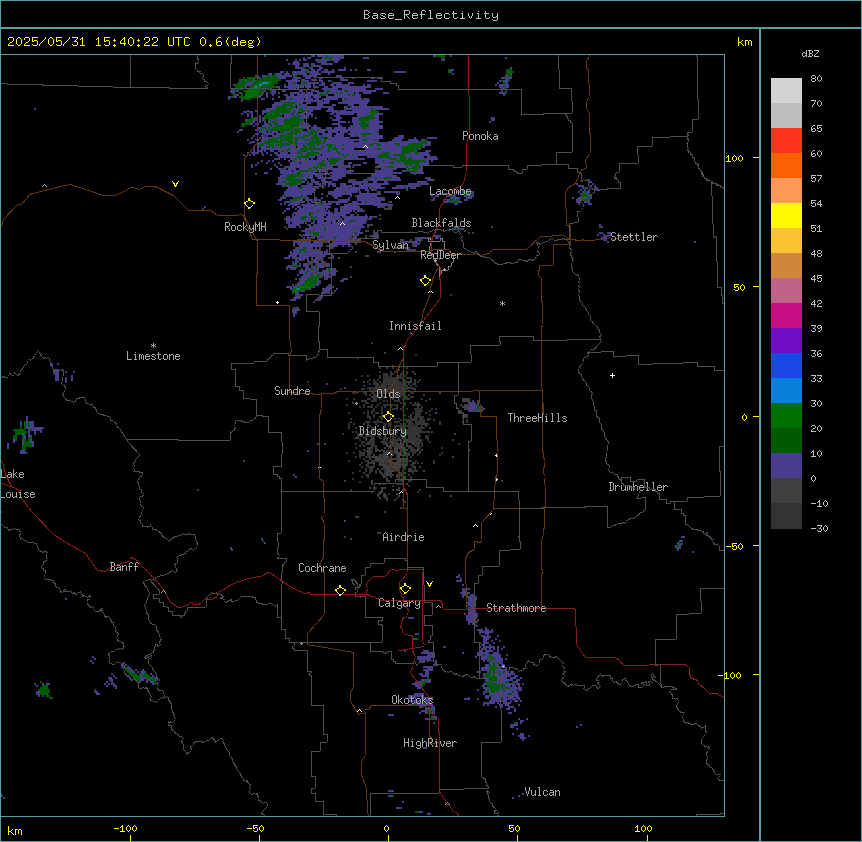Image resolution: width=862 pixels, height=842 pixels.
Task: Select the slate purple 0-10 dBZ swatch
Action: point(786,466)
